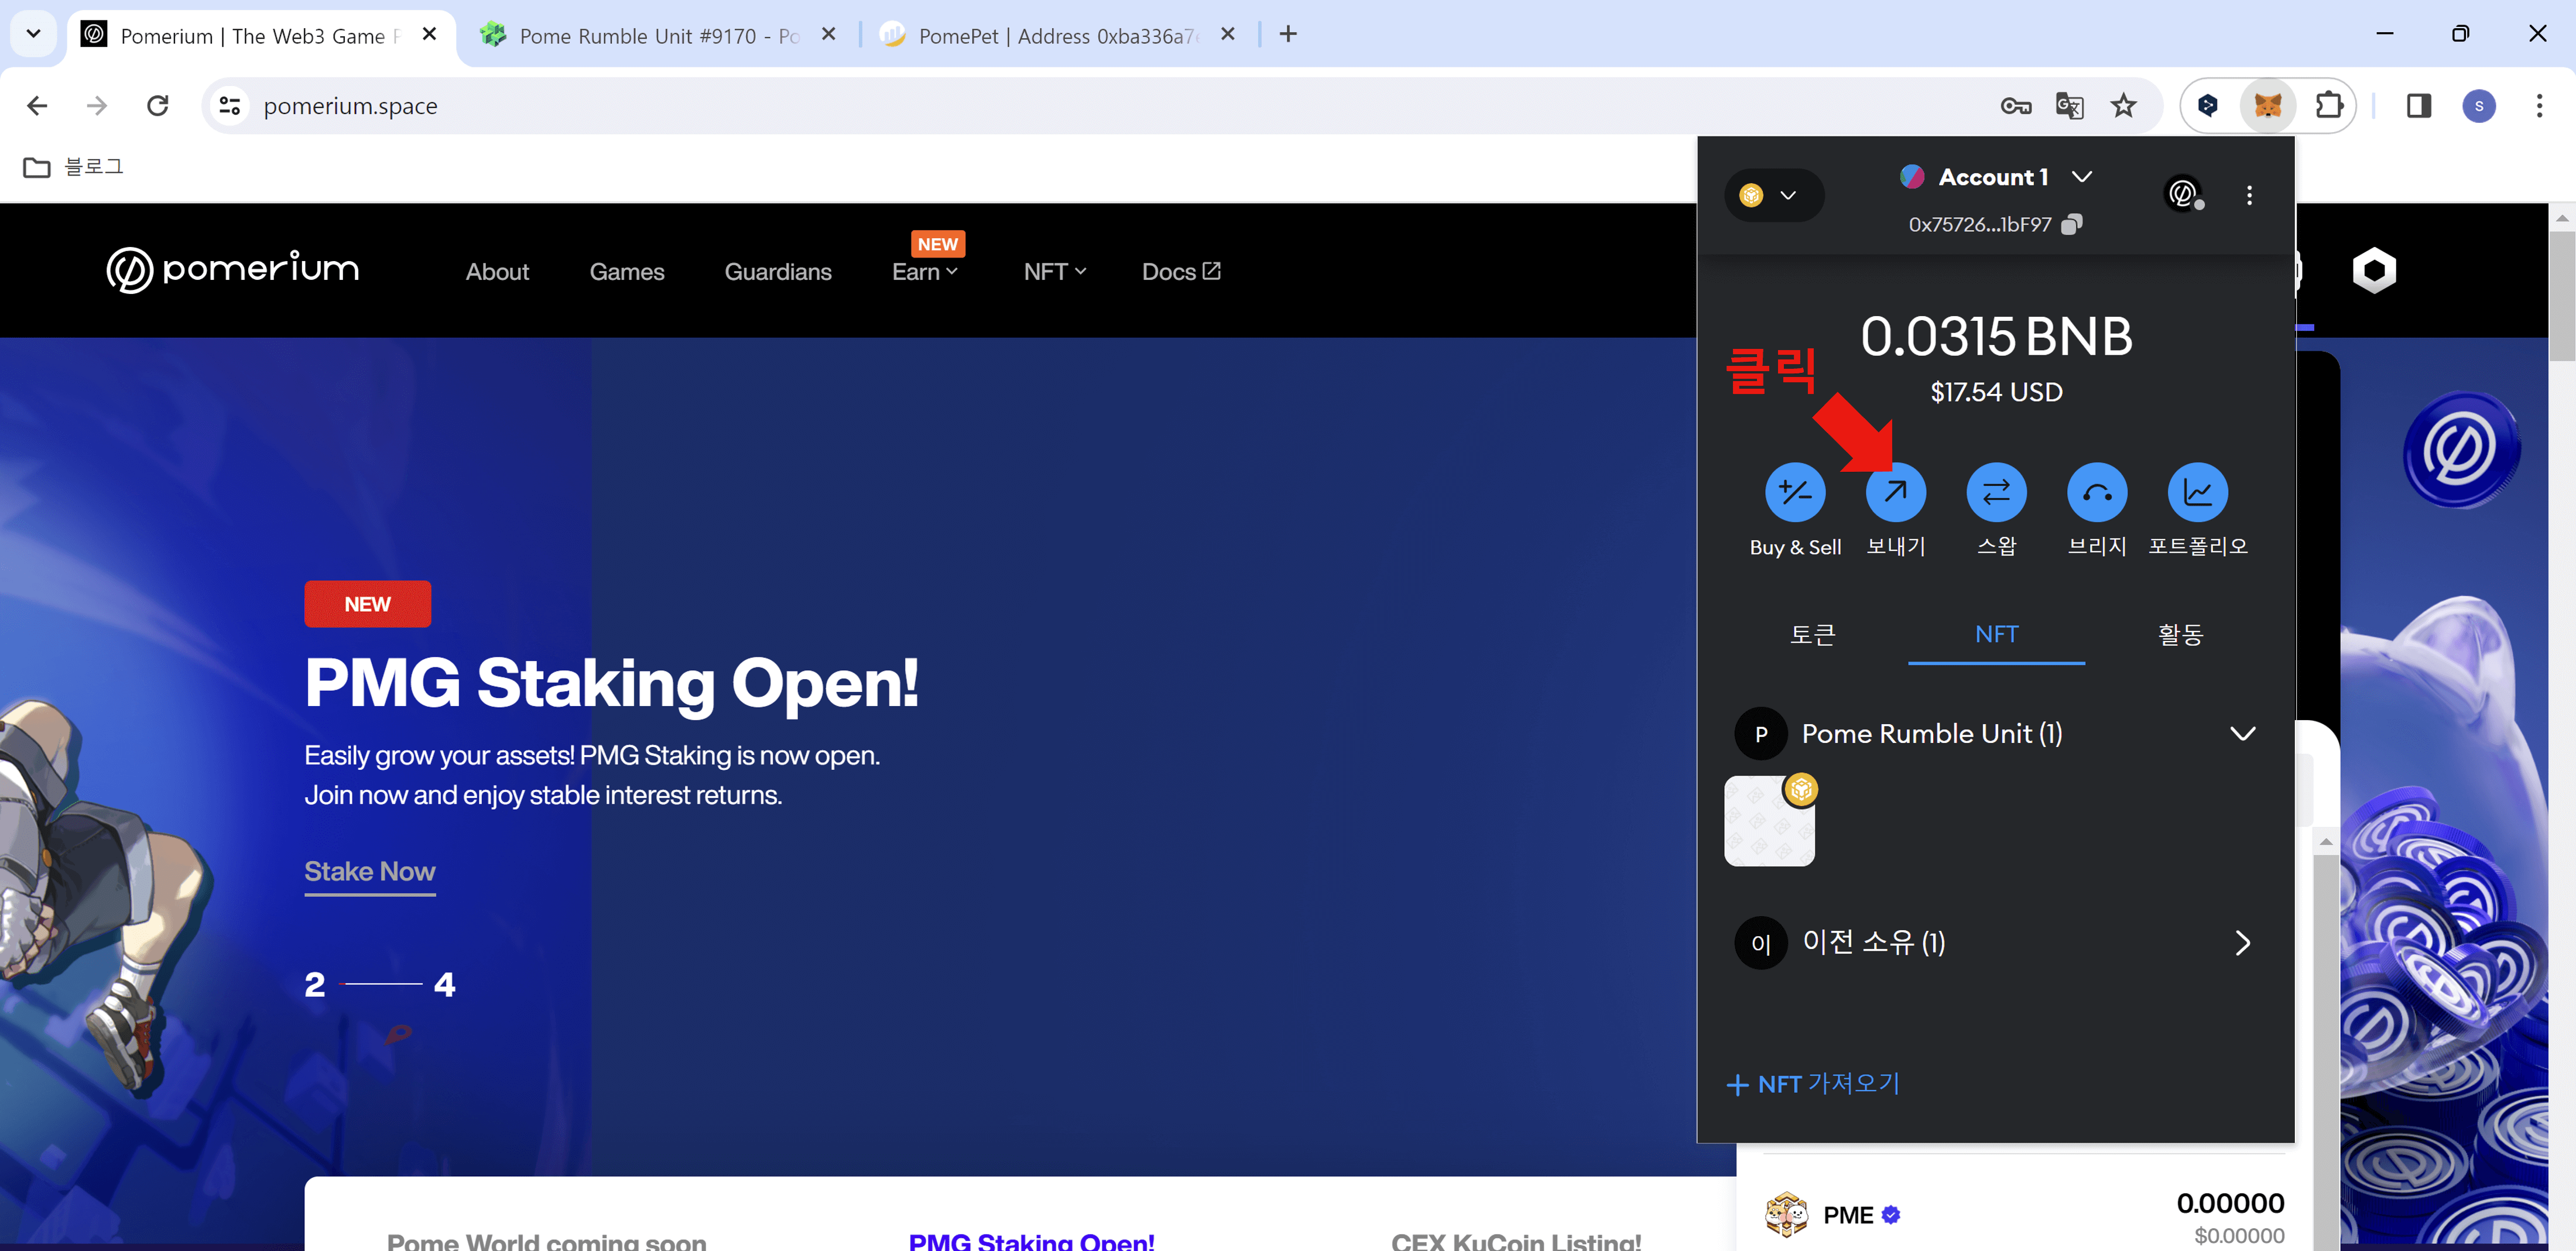This screenshot has height=1251, width=2576.
Task: Click the Stake Now link
Action: tap(369, 871)
